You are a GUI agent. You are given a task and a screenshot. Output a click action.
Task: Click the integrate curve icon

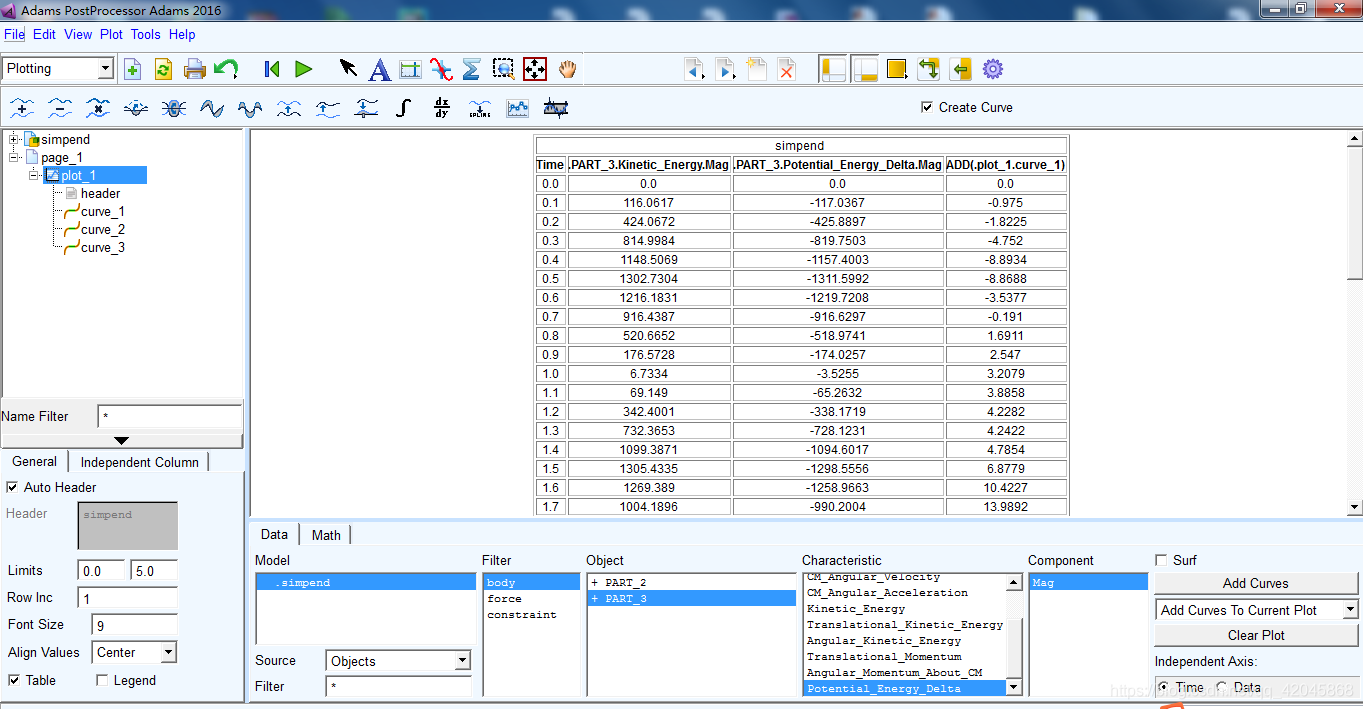pyautogui.click(x=403, y=108)
